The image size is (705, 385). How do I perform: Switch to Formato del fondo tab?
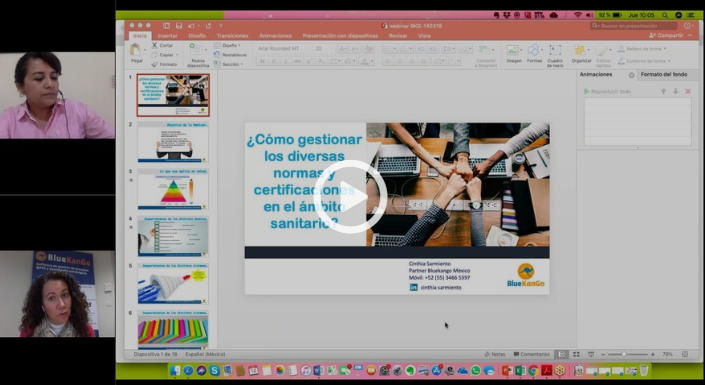click(x=664, y=75)
